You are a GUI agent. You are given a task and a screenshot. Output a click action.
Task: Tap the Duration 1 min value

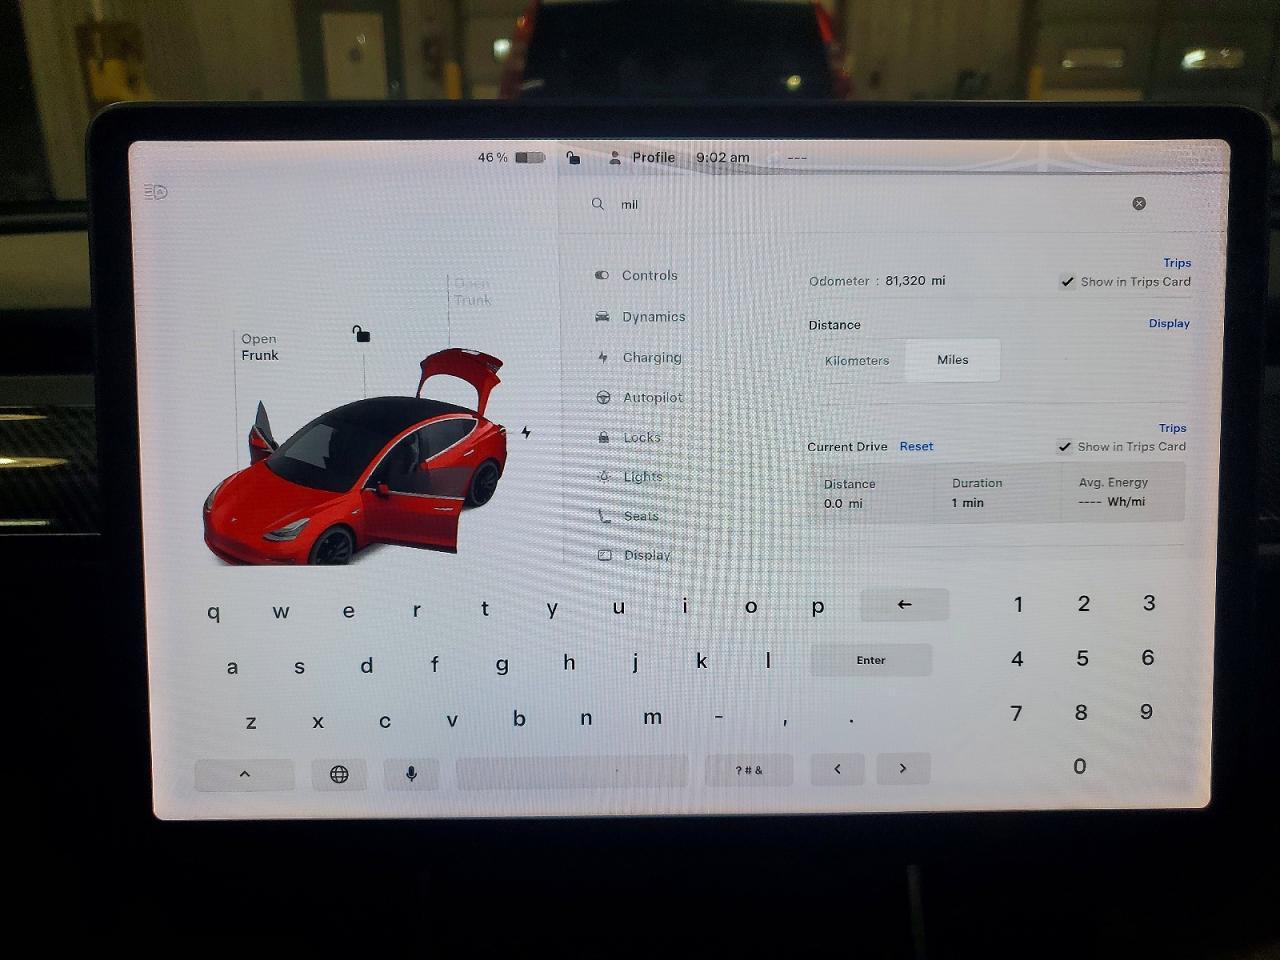(967, 503)
